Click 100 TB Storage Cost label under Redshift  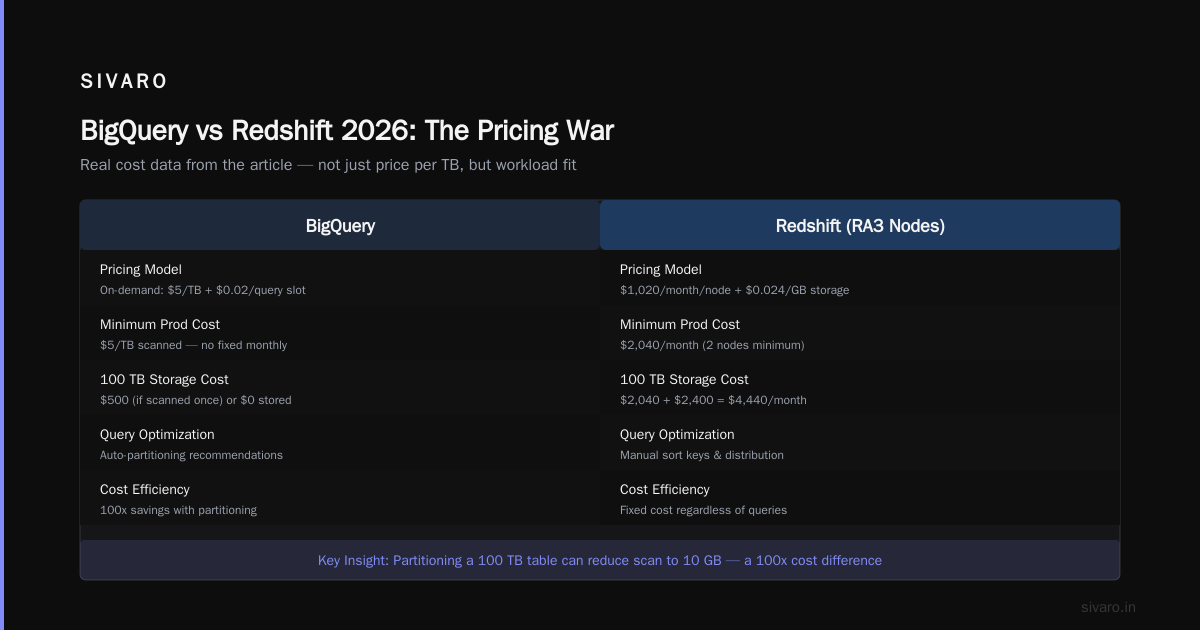684,380
